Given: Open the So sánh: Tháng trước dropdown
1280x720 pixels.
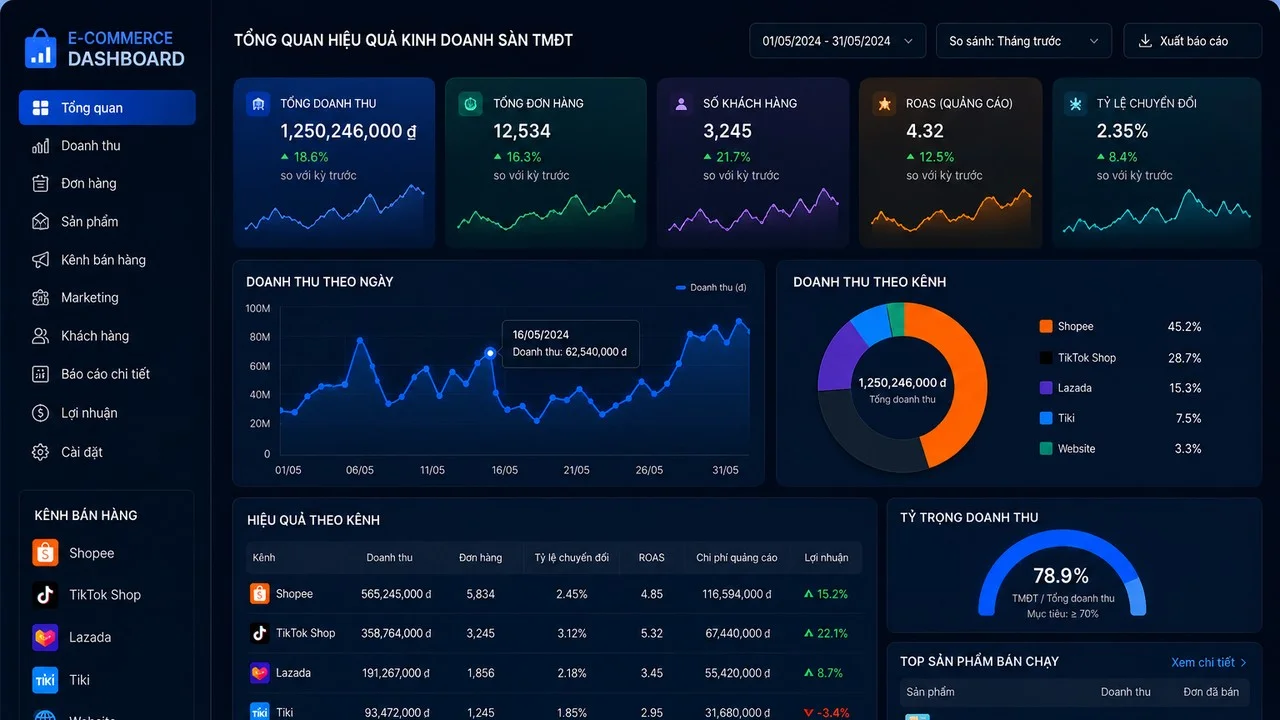Looking at the screenshot, I should coord(1024,41).
